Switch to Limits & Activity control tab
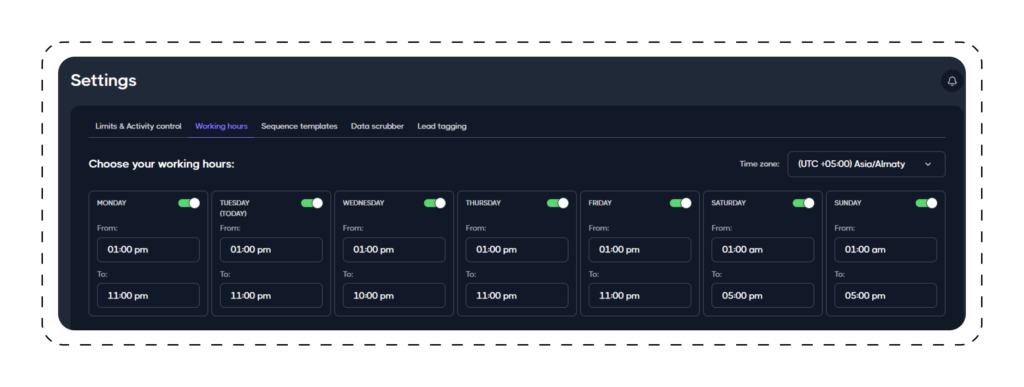Screen dimensions: 1024x387 point(138,126)
